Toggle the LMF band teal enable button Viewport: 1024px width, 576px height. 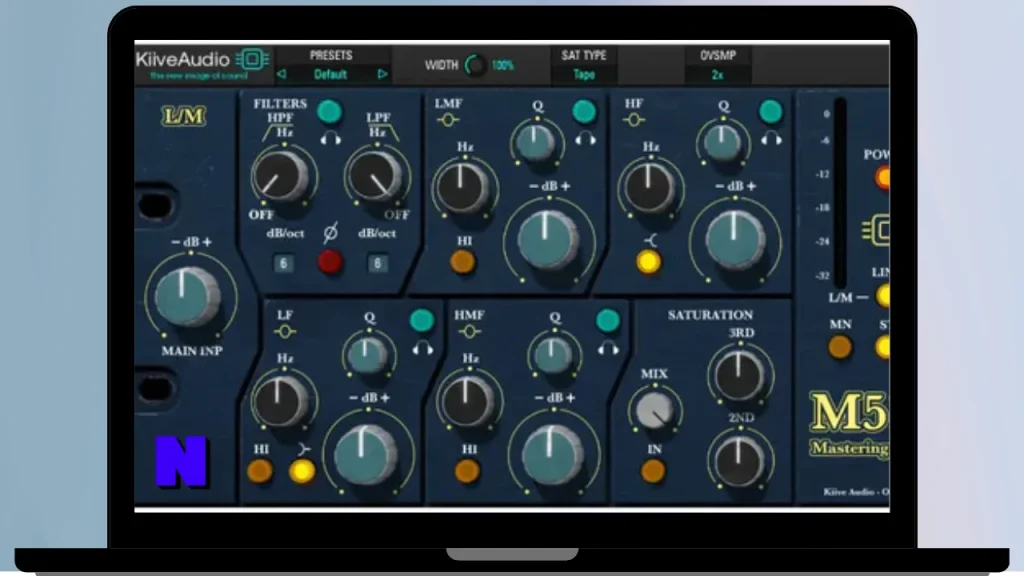coord(584,112)
